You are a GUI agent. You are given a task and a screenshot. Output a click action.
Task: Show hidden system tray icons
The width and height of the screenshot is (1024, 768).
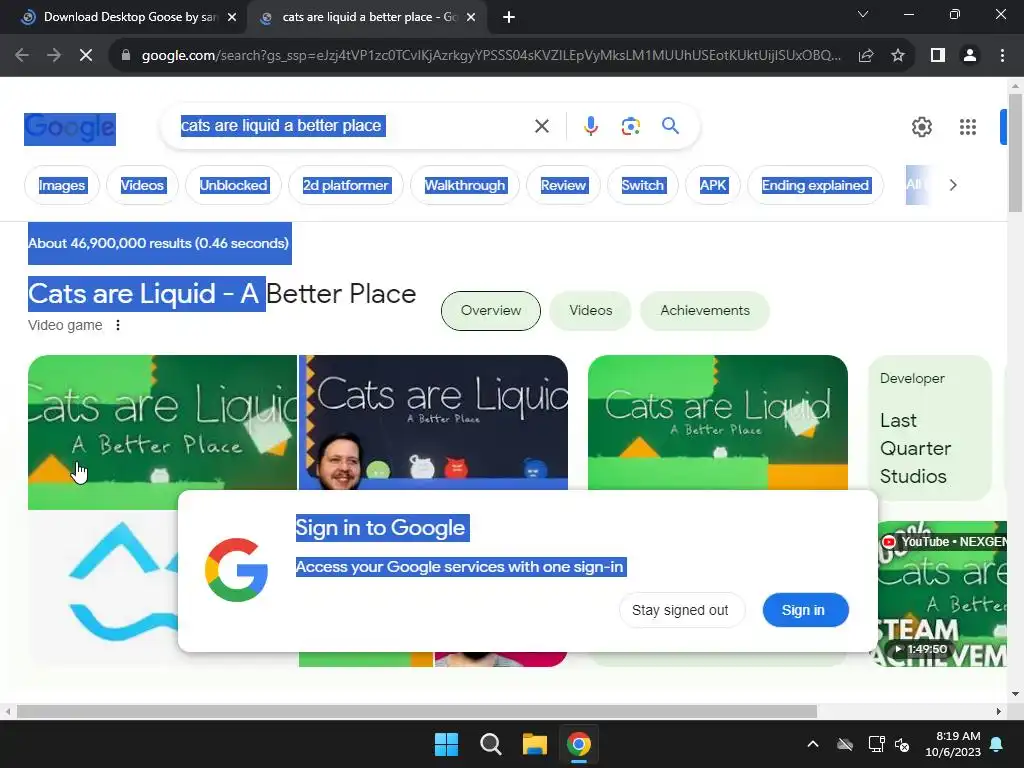pyautogui.click(x=813, y=744)
